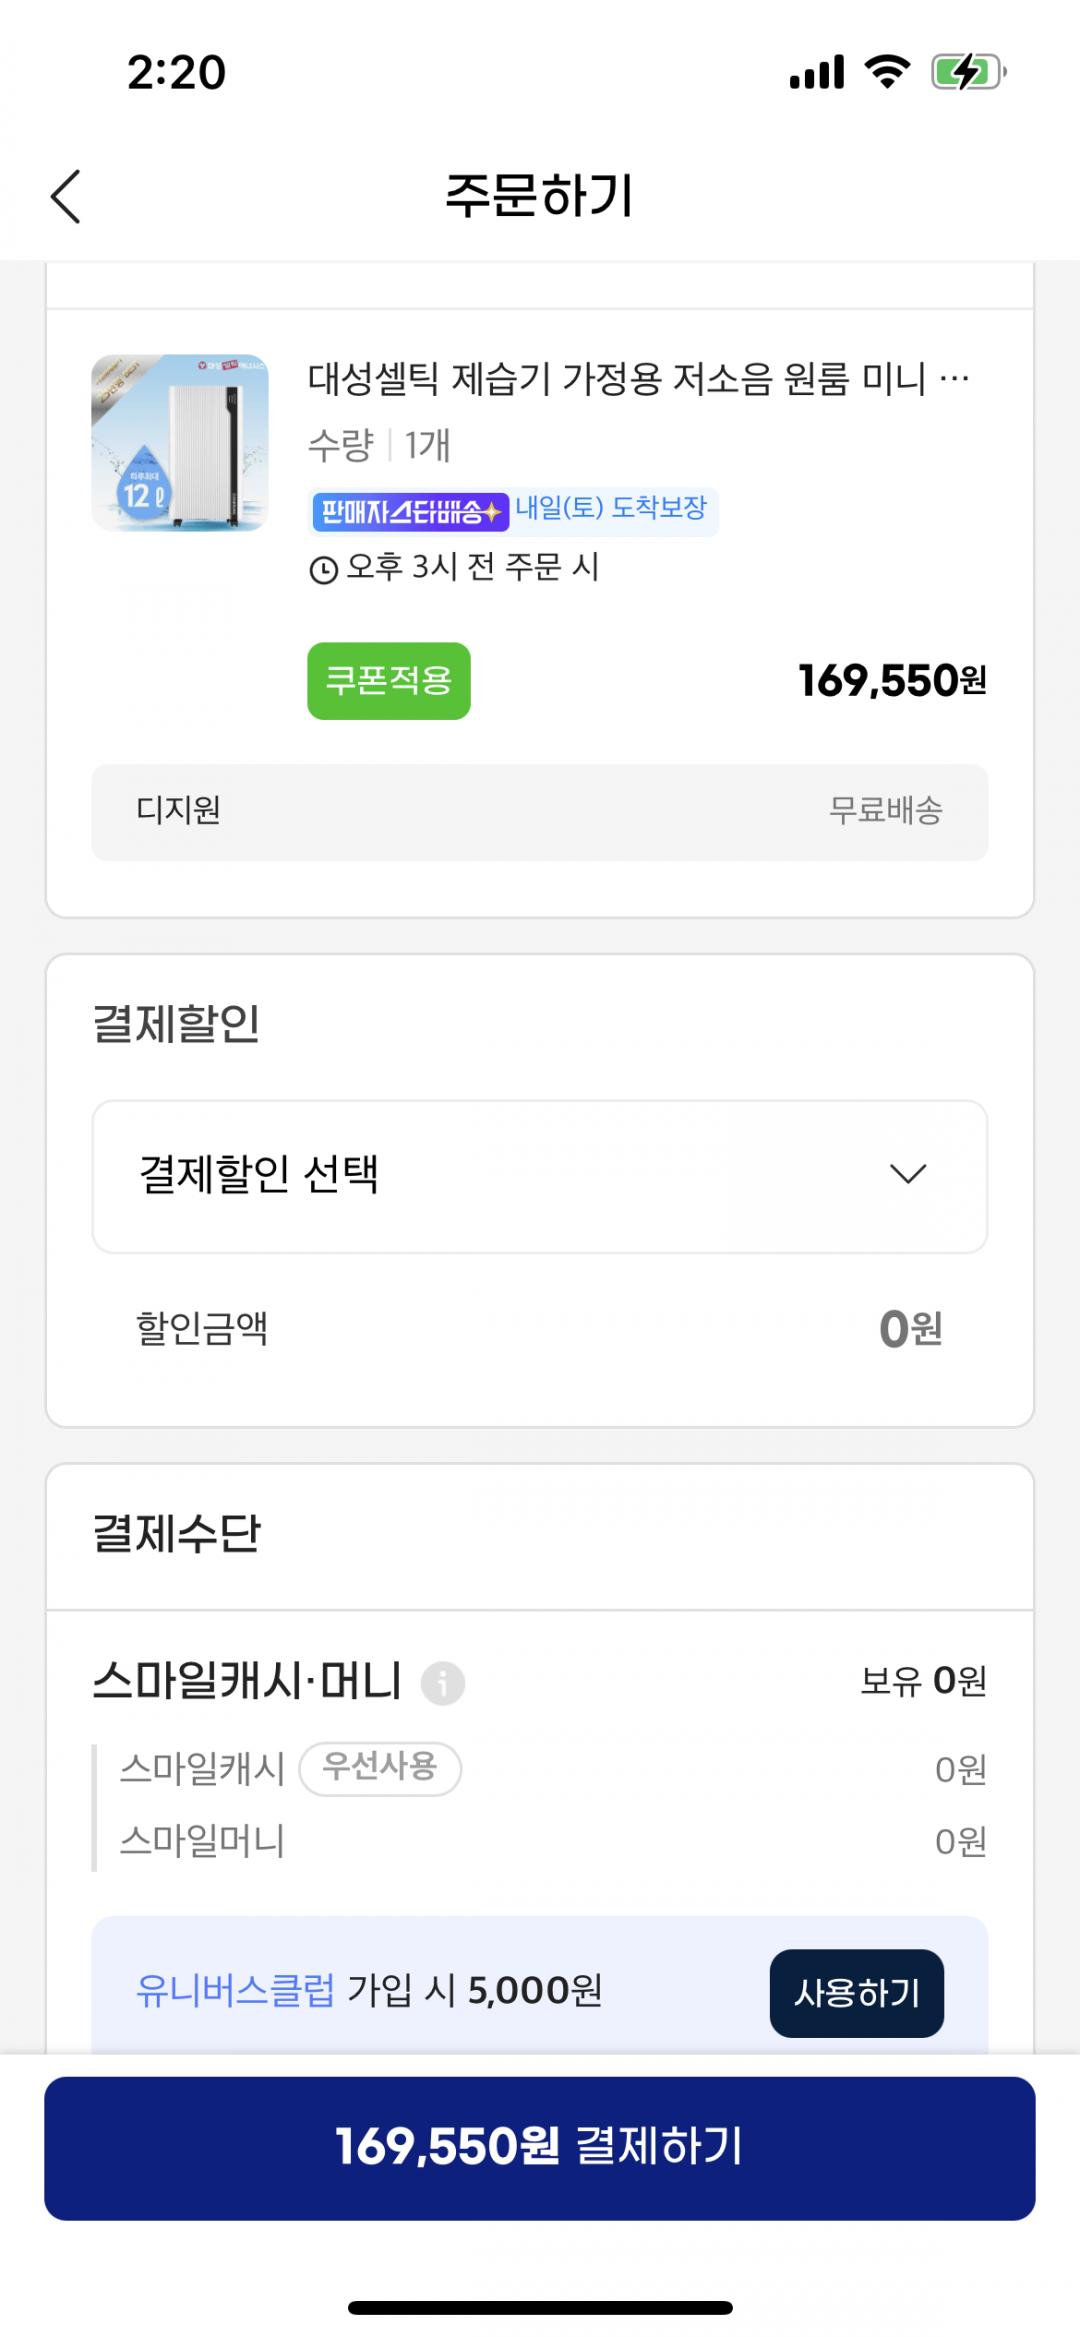Tap the battery charging icon

coord(968,72)
